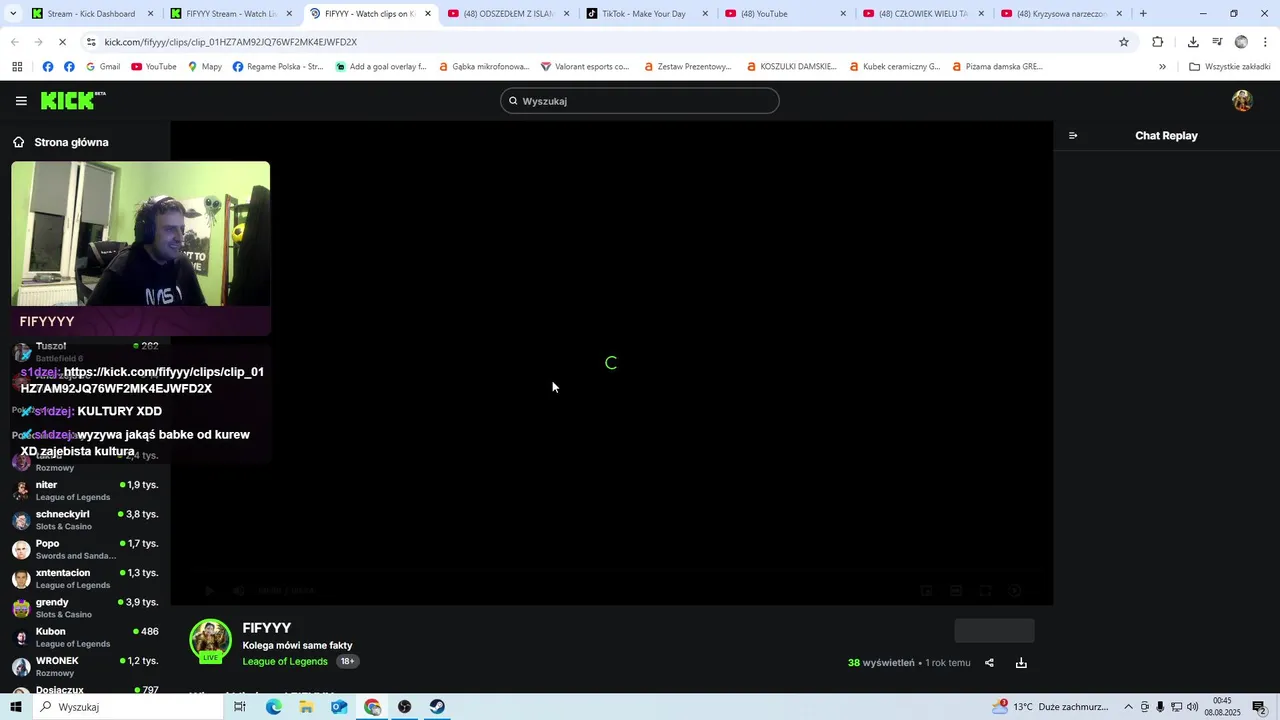Viewport: 1280px width, 720px height.
Task: Open the YouTube bookmark in the bookmarks bar
Action: [154, 67]
